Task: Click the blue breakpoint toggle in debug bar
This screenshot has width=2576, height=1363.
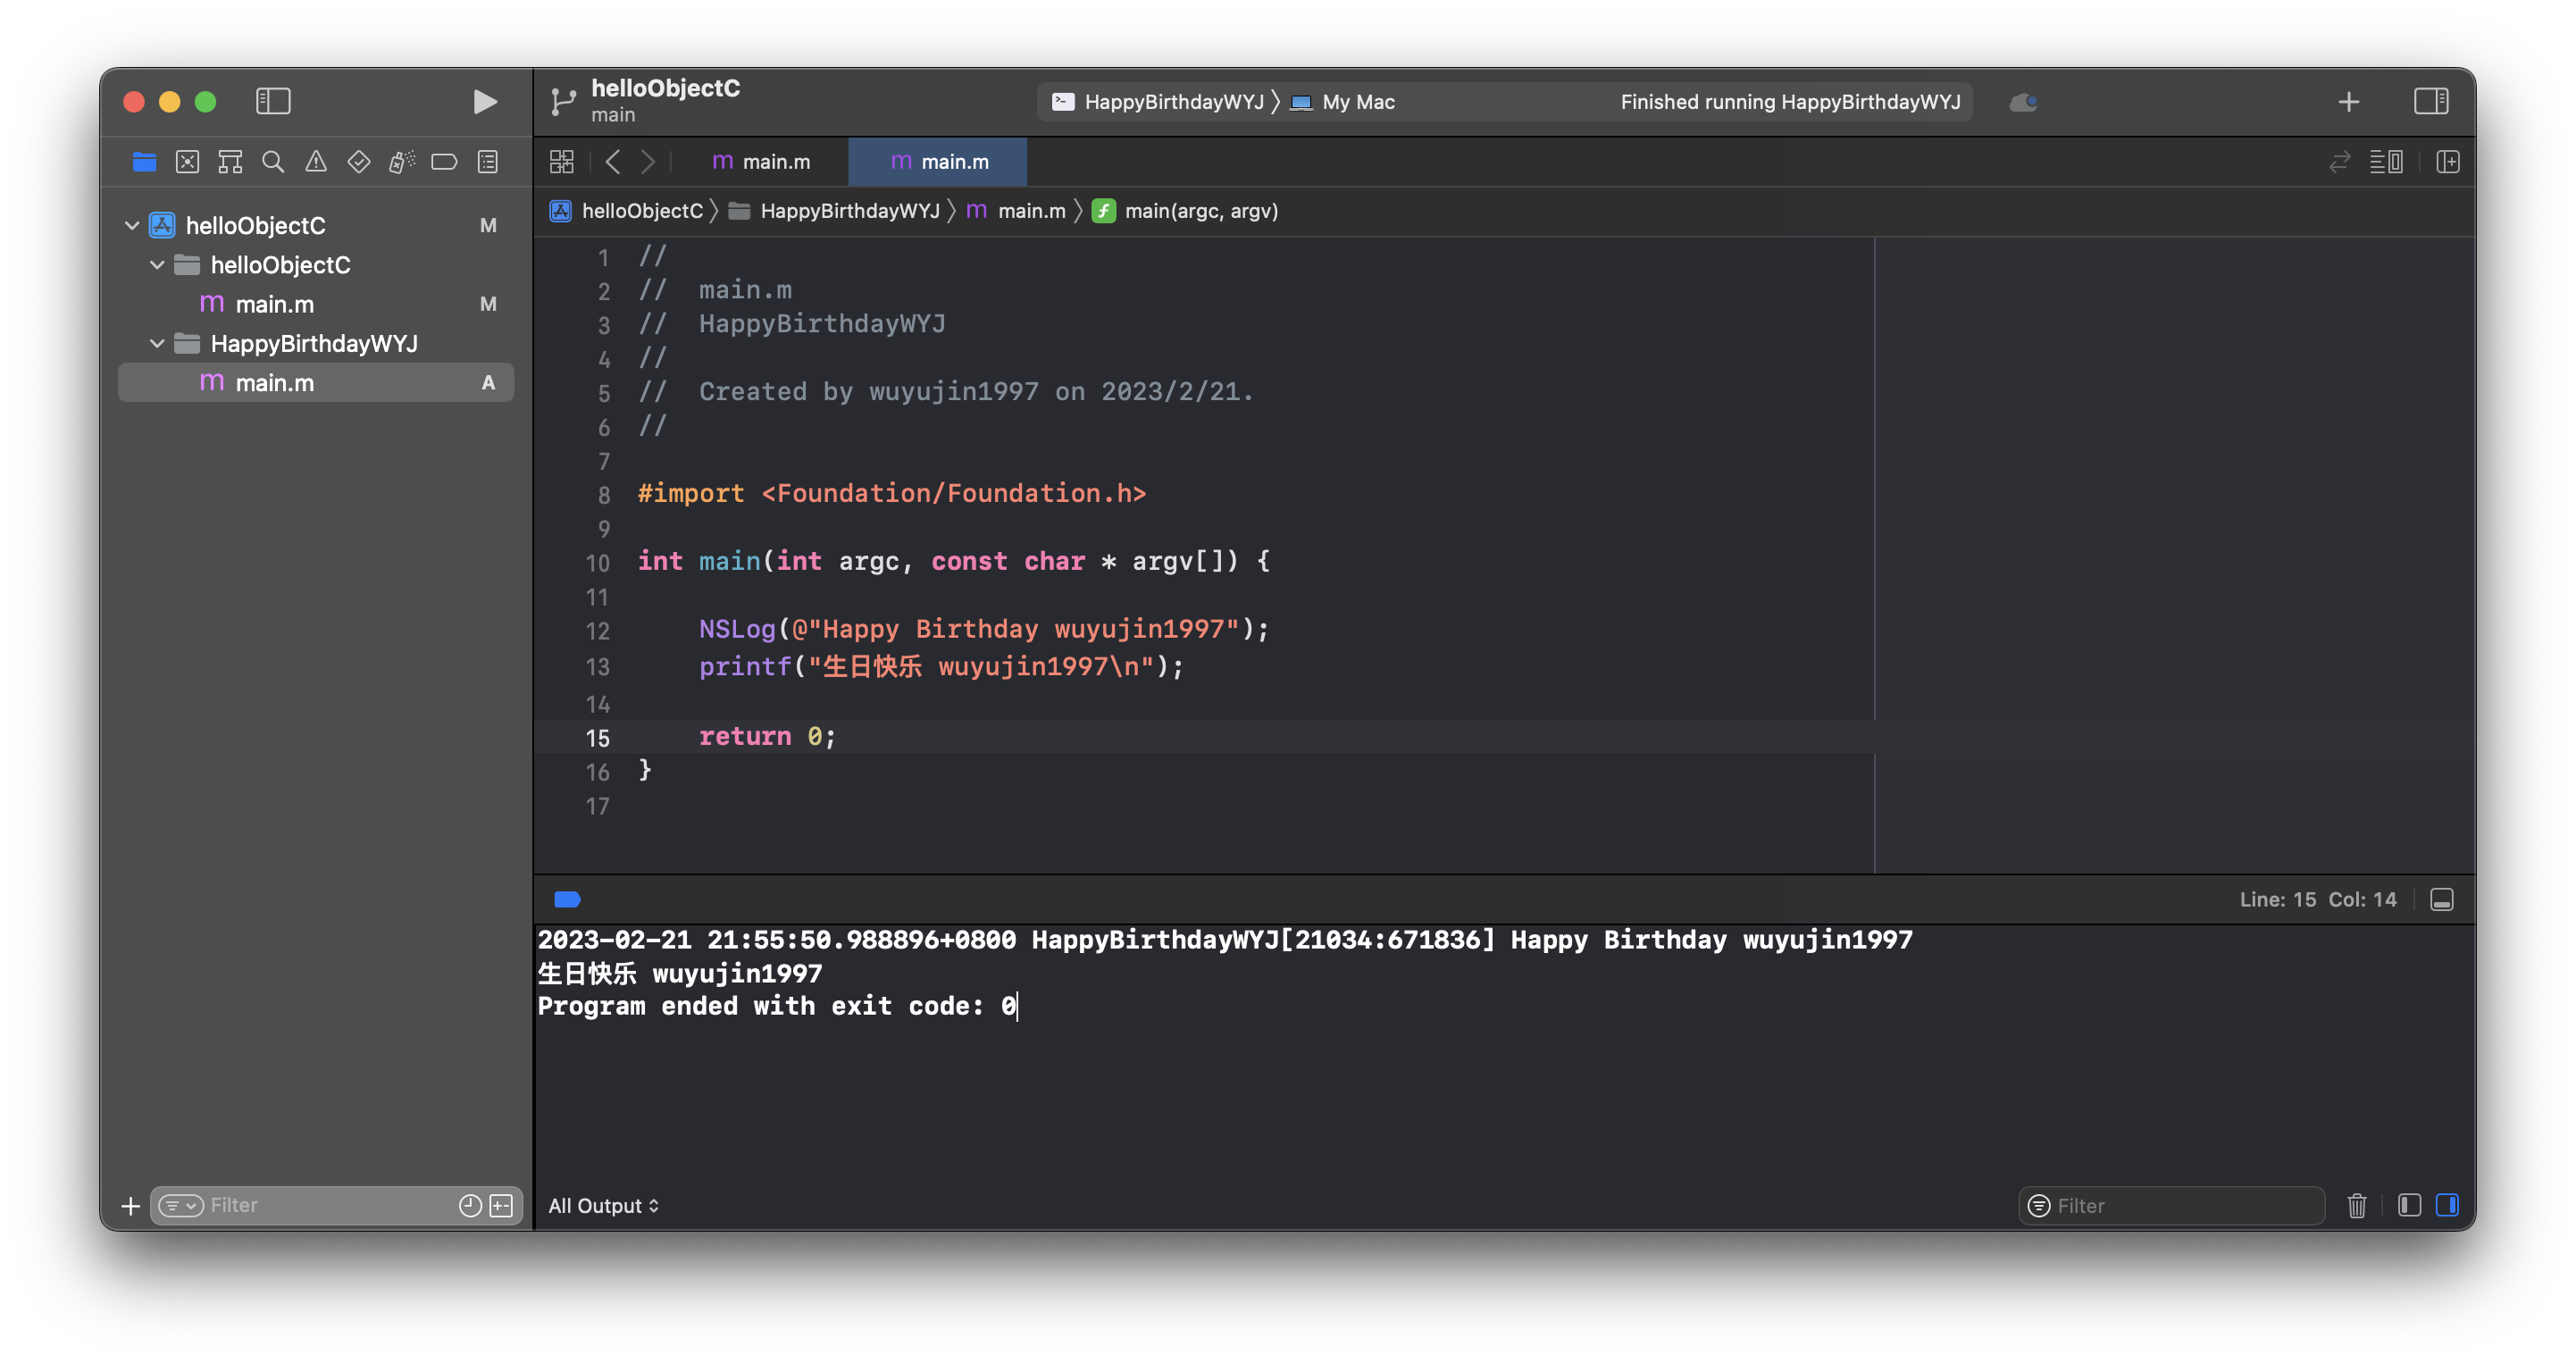Action: pyautogui.click(x=567, y=899)
